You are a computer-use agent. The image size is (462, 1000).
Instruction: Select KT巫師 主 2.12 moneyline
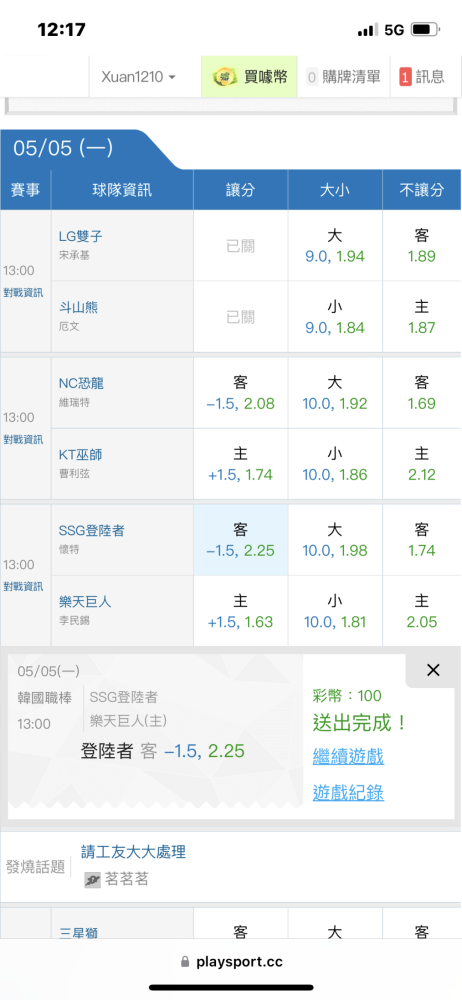pos(422,464)
